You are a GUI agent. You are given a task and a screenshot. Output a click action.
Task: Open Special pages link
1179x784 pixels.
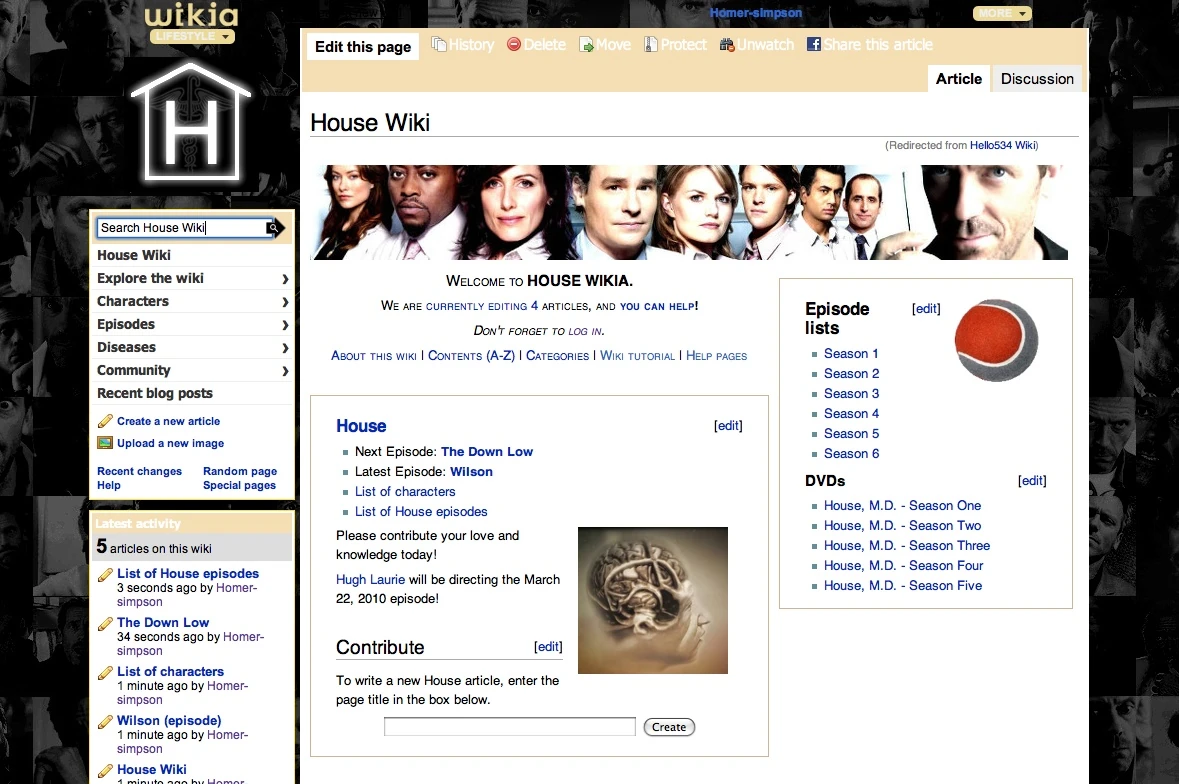(239, 486)
